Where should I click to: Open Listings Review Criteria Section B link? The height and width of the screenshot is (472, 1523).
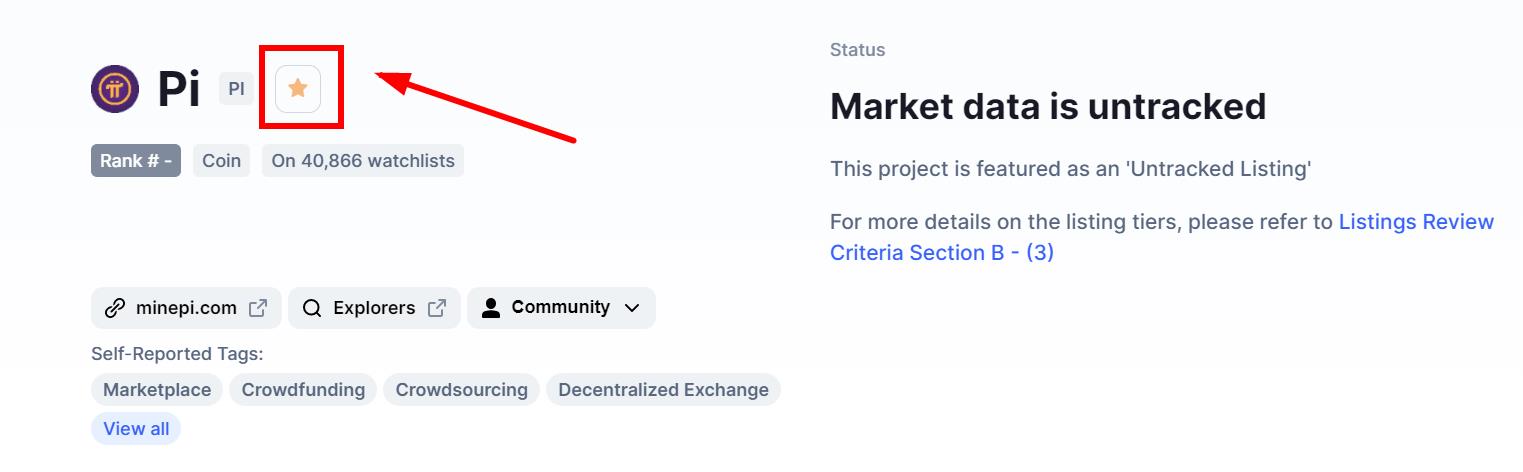pyautogui.click(x=1162, y=237)
